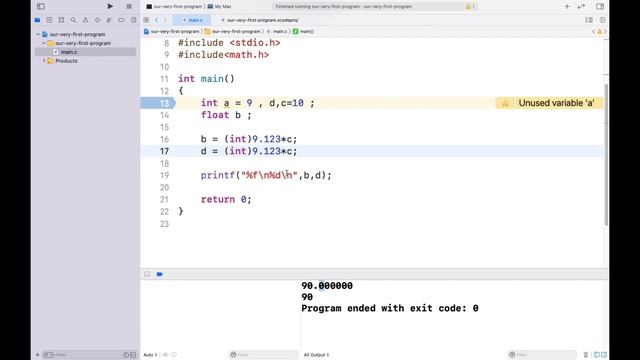This screenshot has height=360, width=640.
Task: Click line number 13 gutter marker
Action: tap(158, 103)
